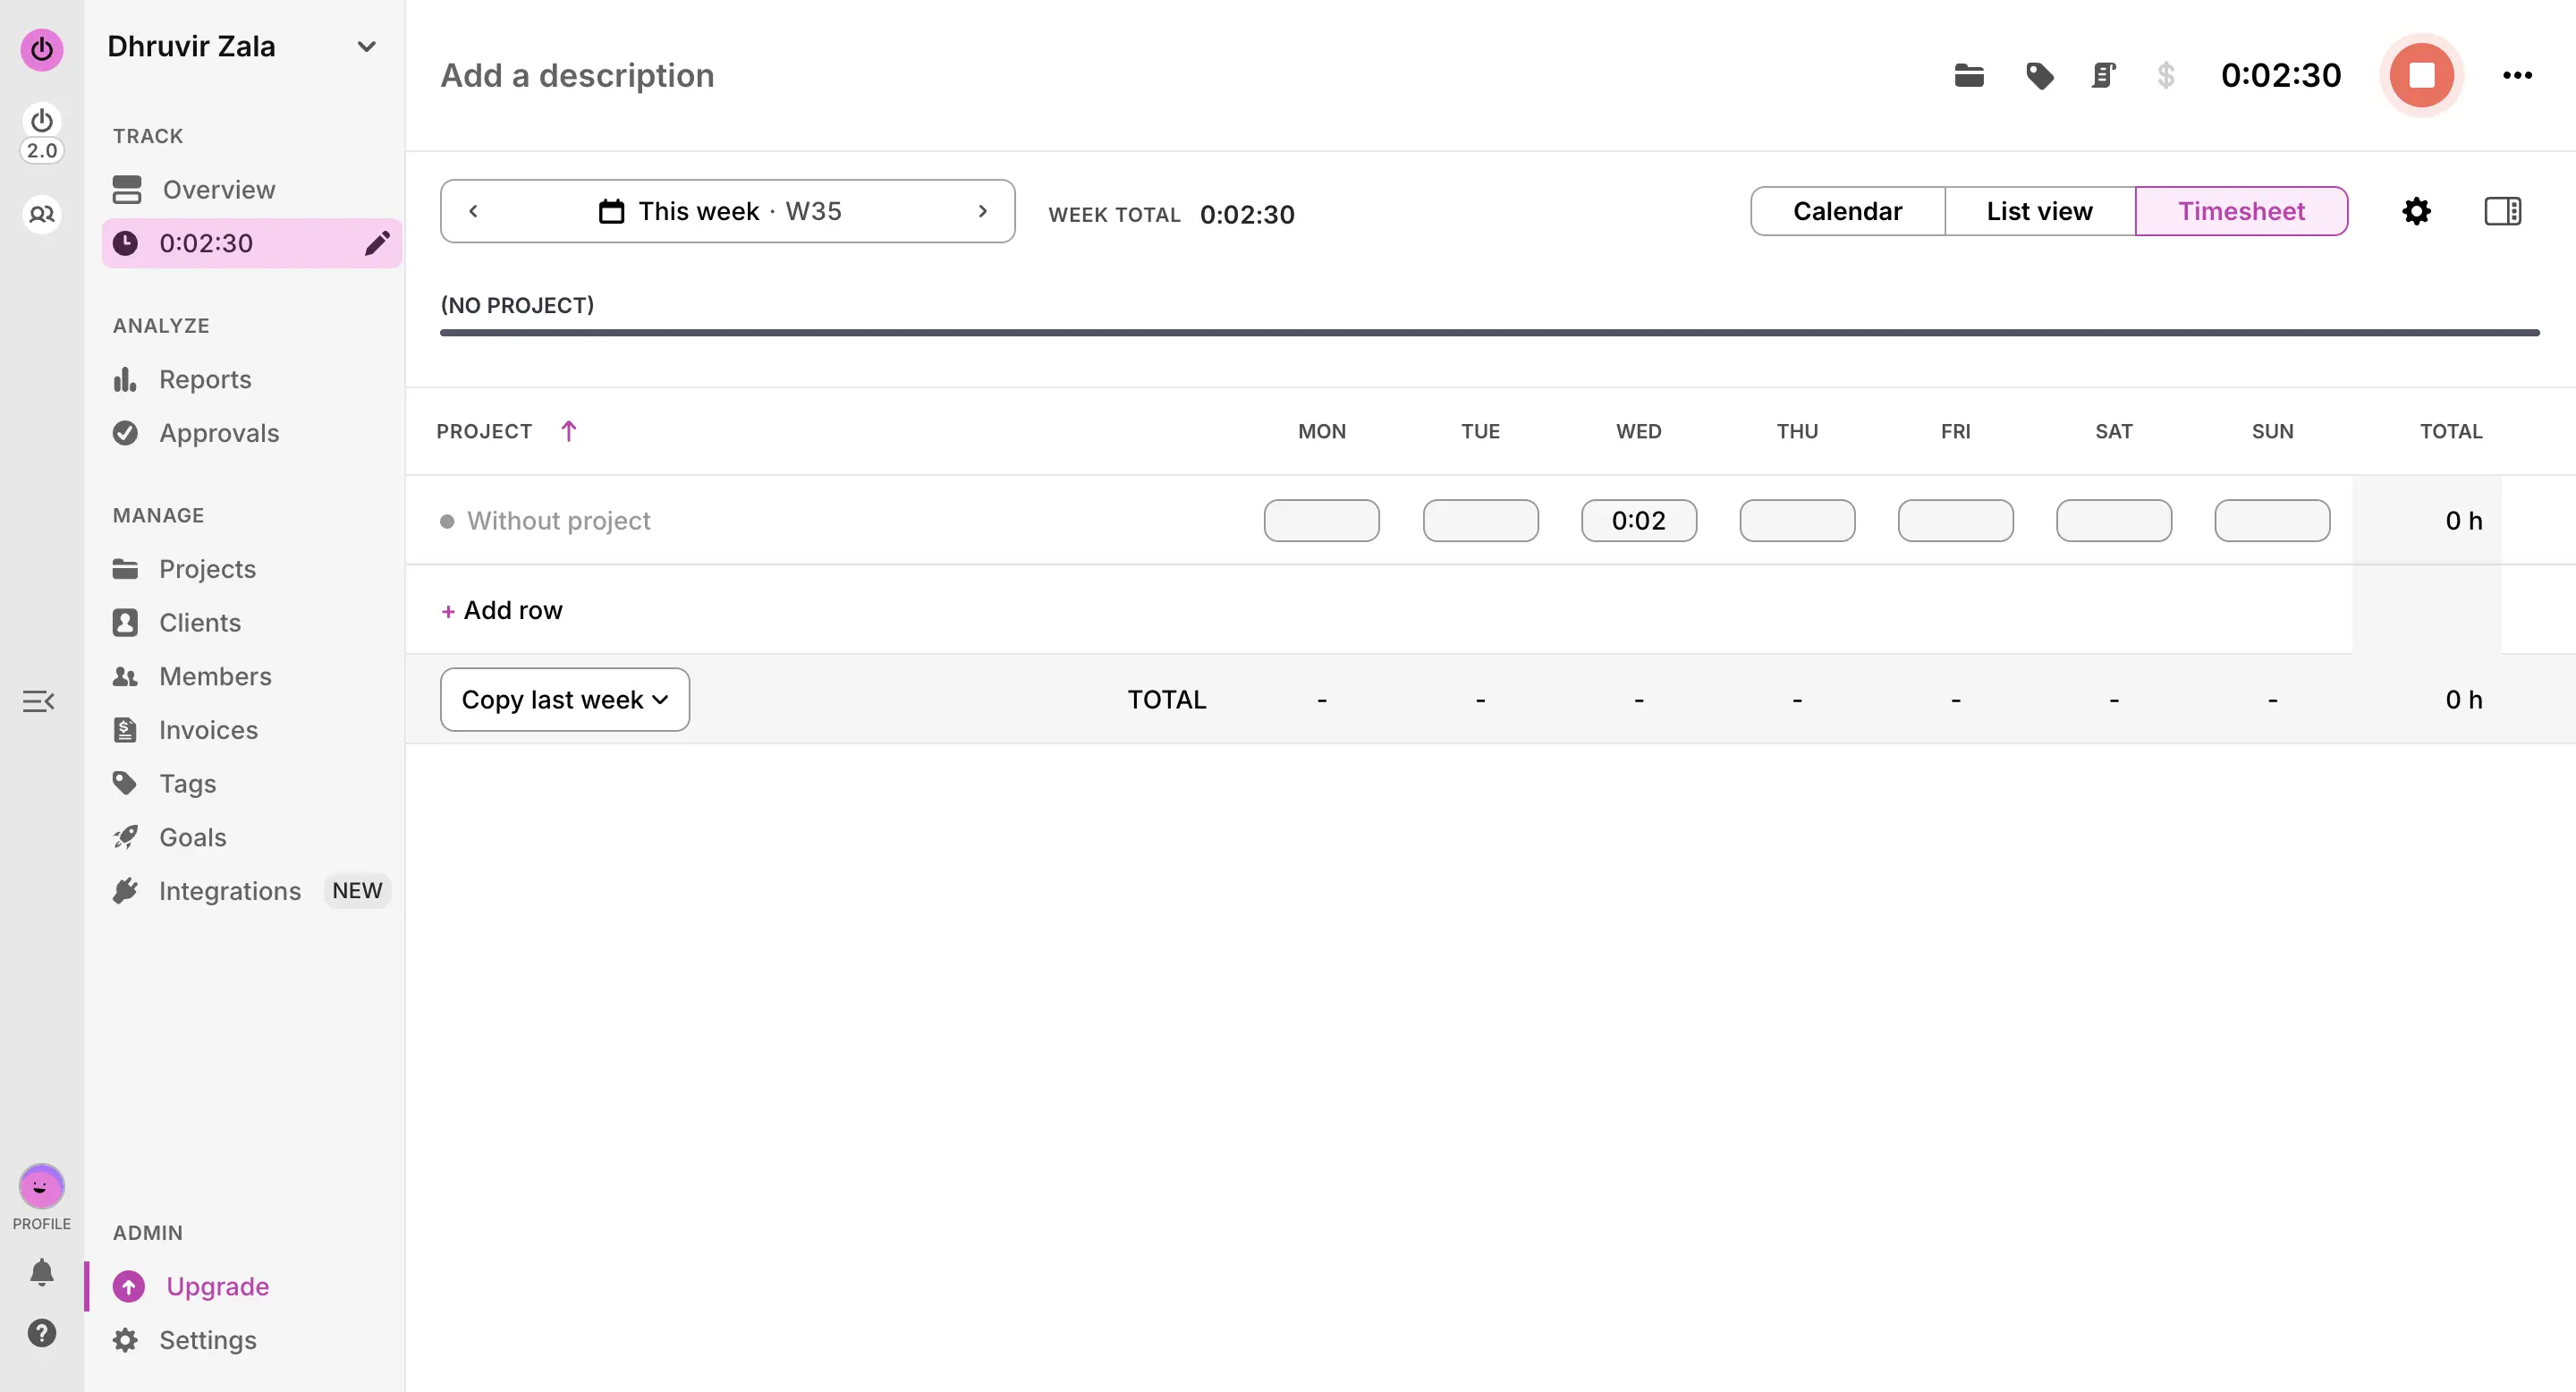Open Approvals
This screenshot has height=1392, width=2576.
click(219, 433)
